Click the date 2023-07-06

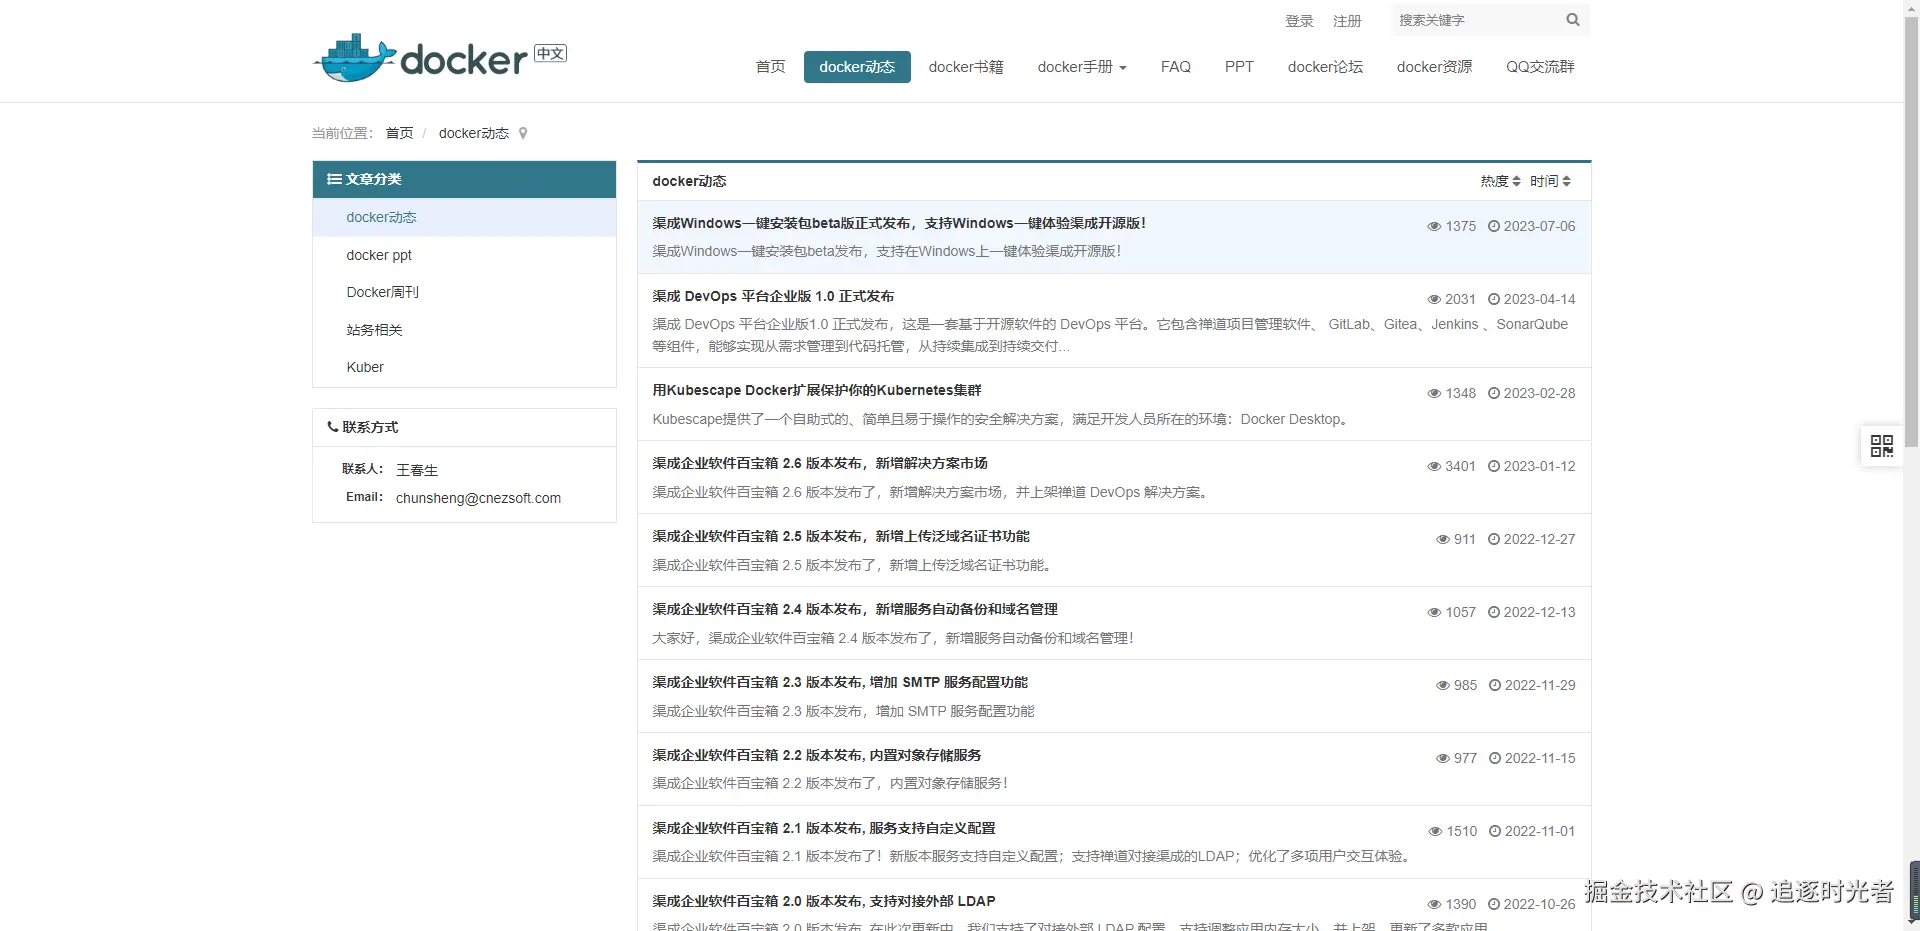coord(1539,226)
